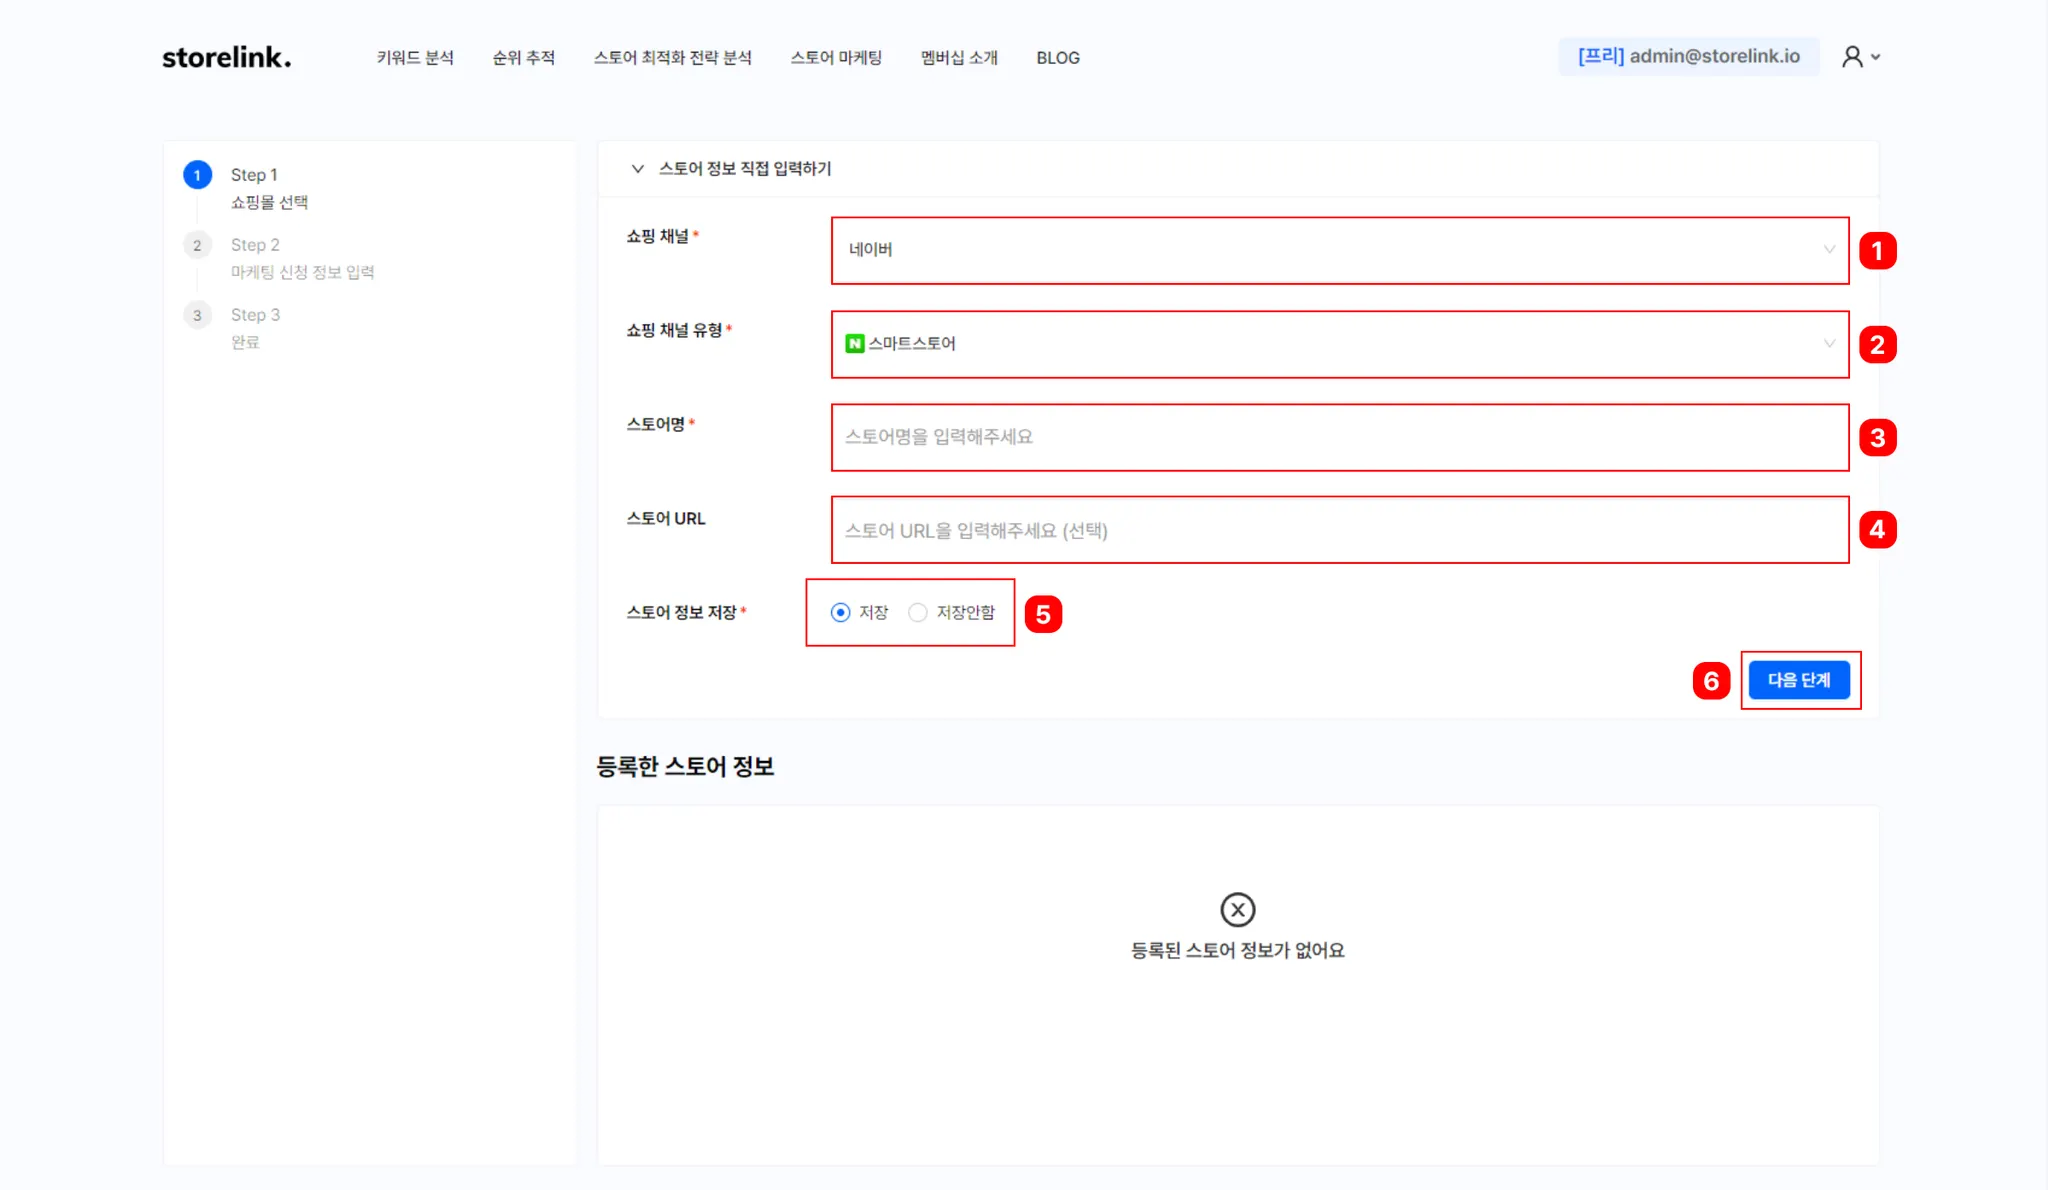Click red number 6 annotation badge
The image size is (2048, 1190).
(1711, 681)
